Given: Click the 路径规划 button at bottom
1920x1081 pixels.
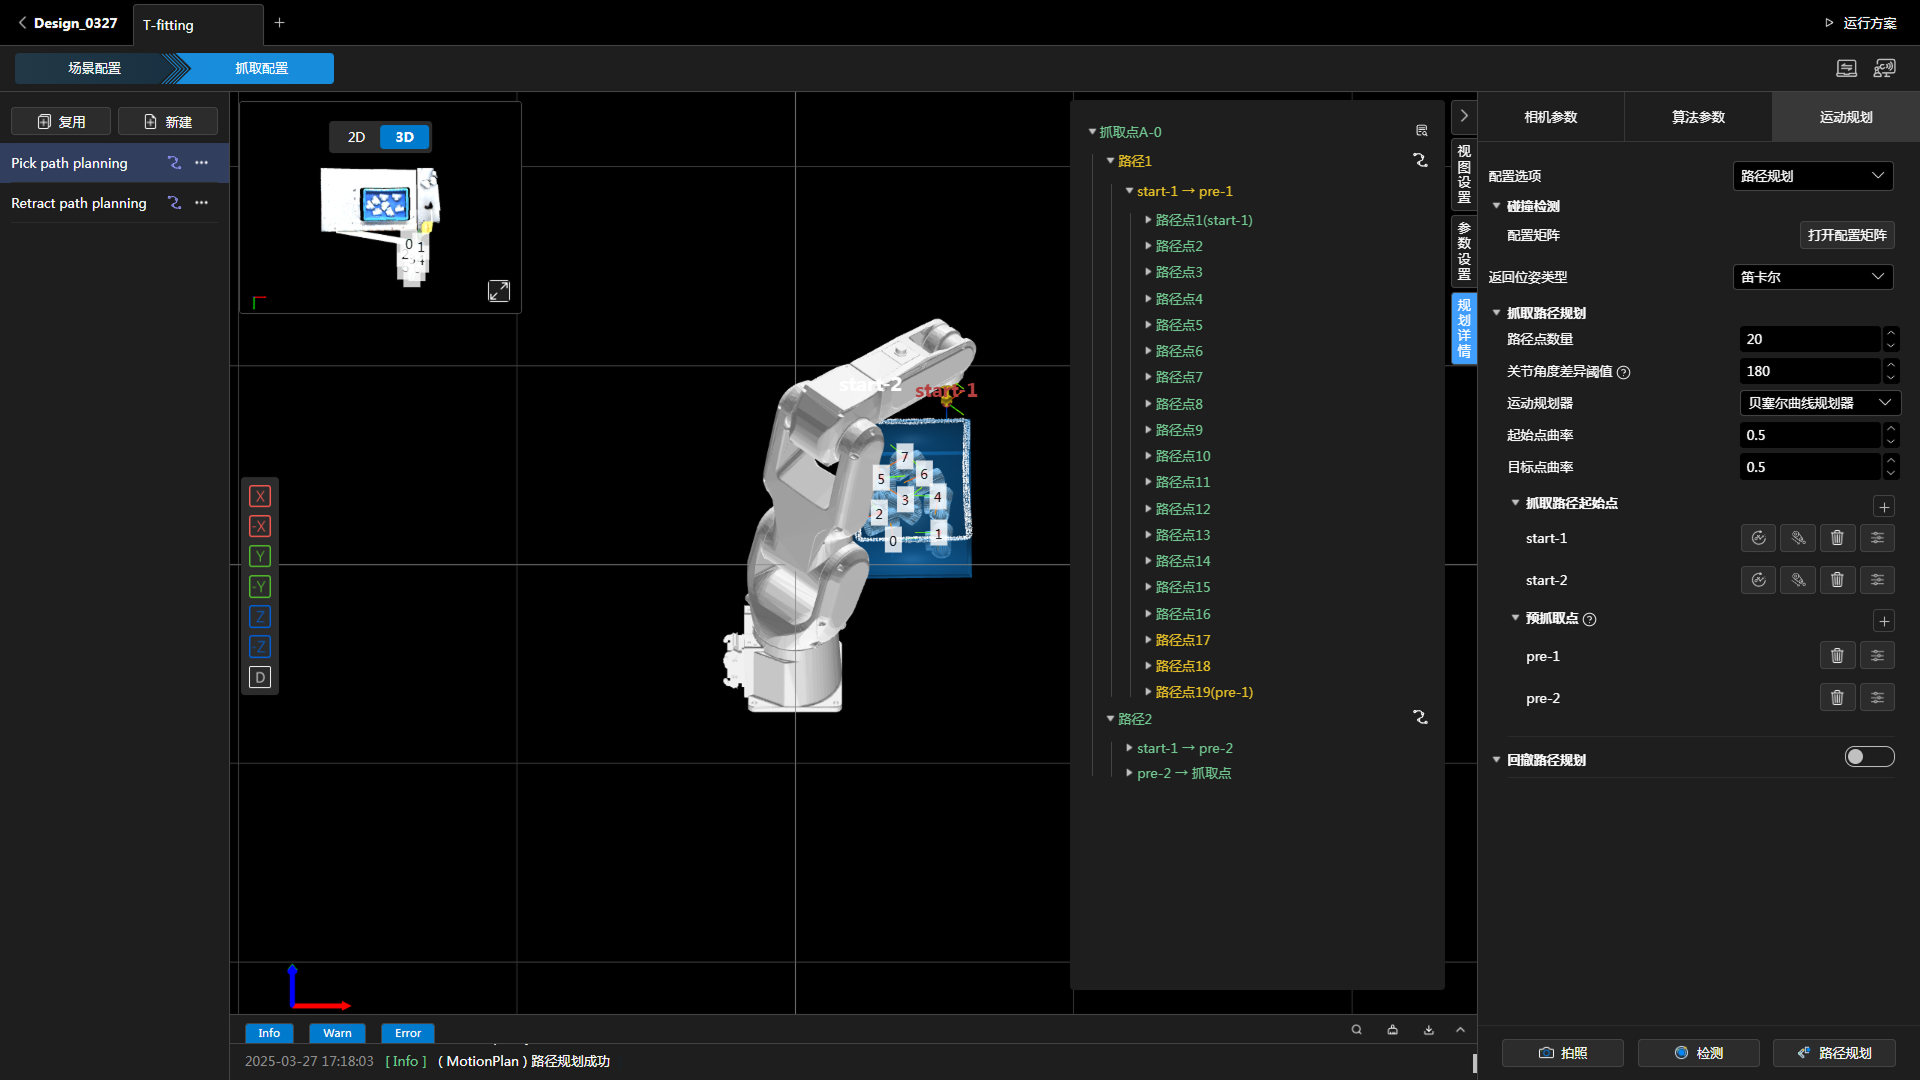Looking at the screenshot, I should (x=1834, y=1053).
